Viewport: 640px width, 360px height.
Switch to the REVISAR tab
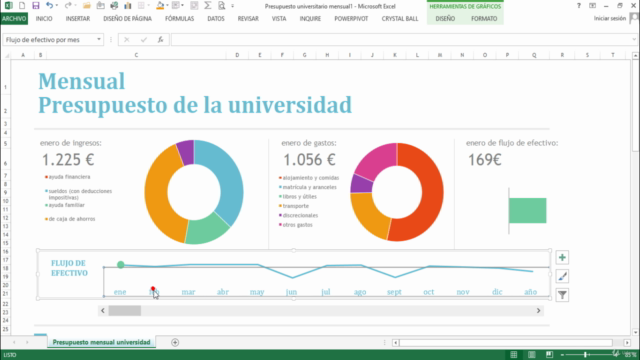pos(248,18)
